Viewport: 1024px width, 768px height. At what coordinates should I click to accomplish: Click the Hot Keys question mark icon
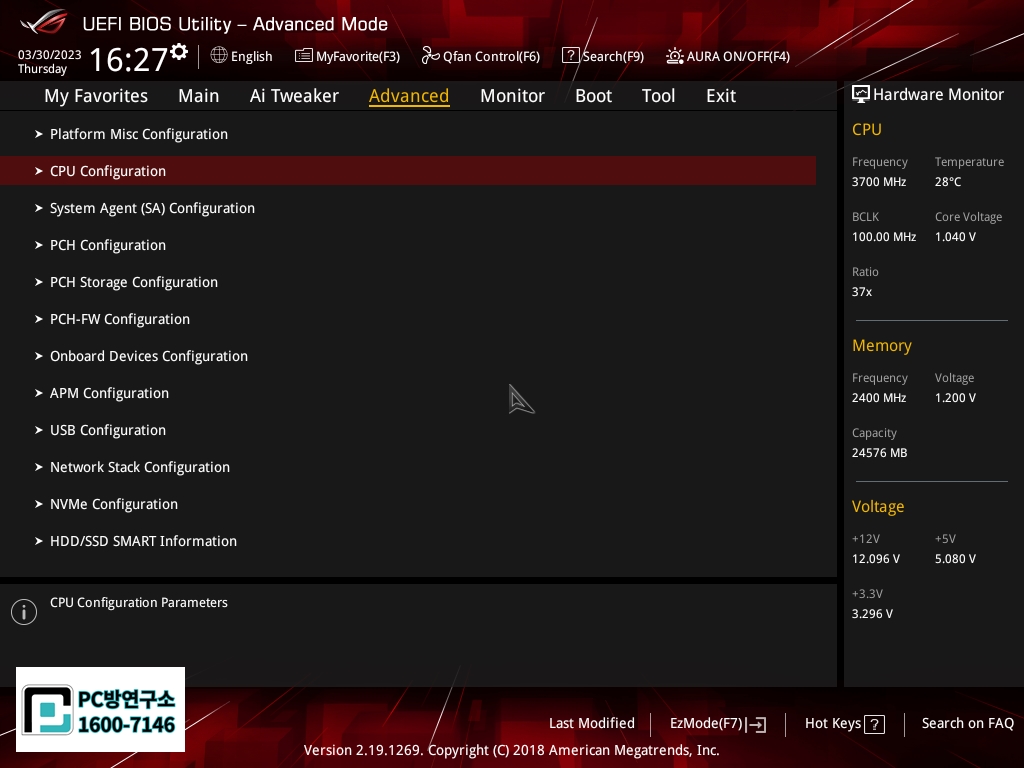874,724
